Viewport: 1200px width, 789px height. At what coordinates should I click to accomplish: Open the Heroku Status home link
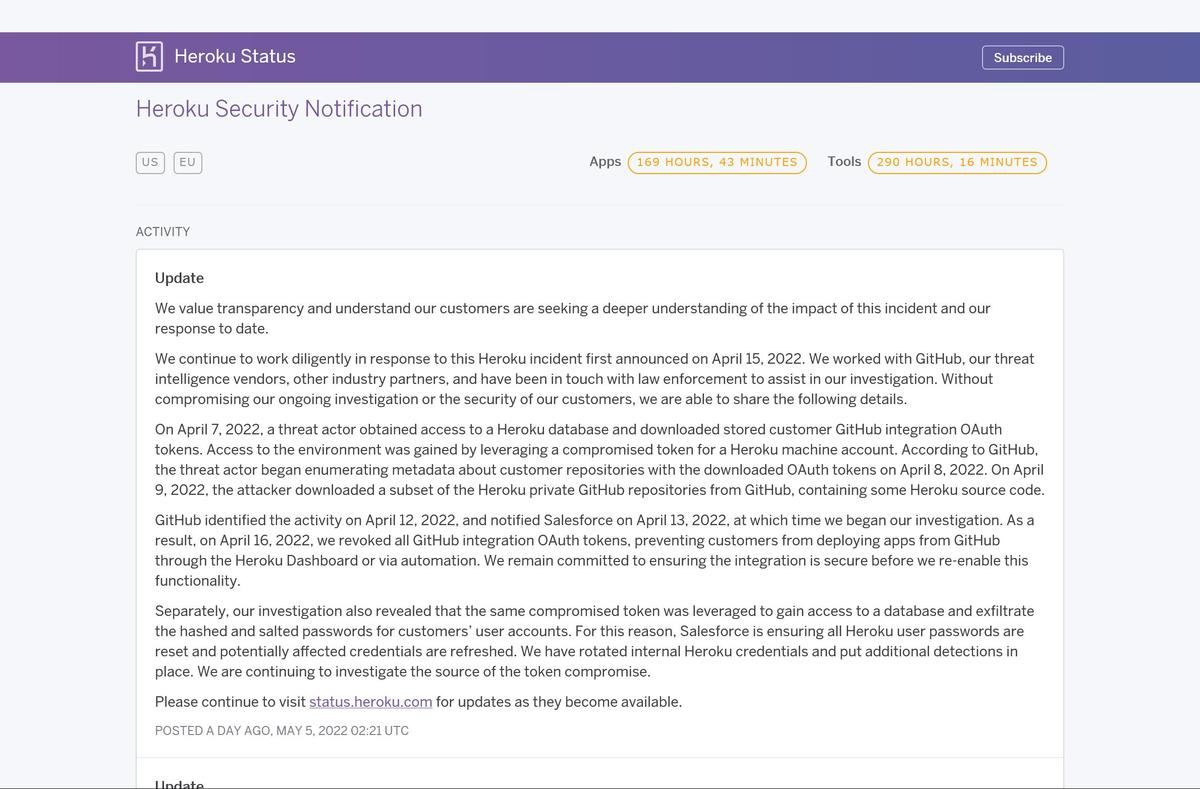point(234,56)
